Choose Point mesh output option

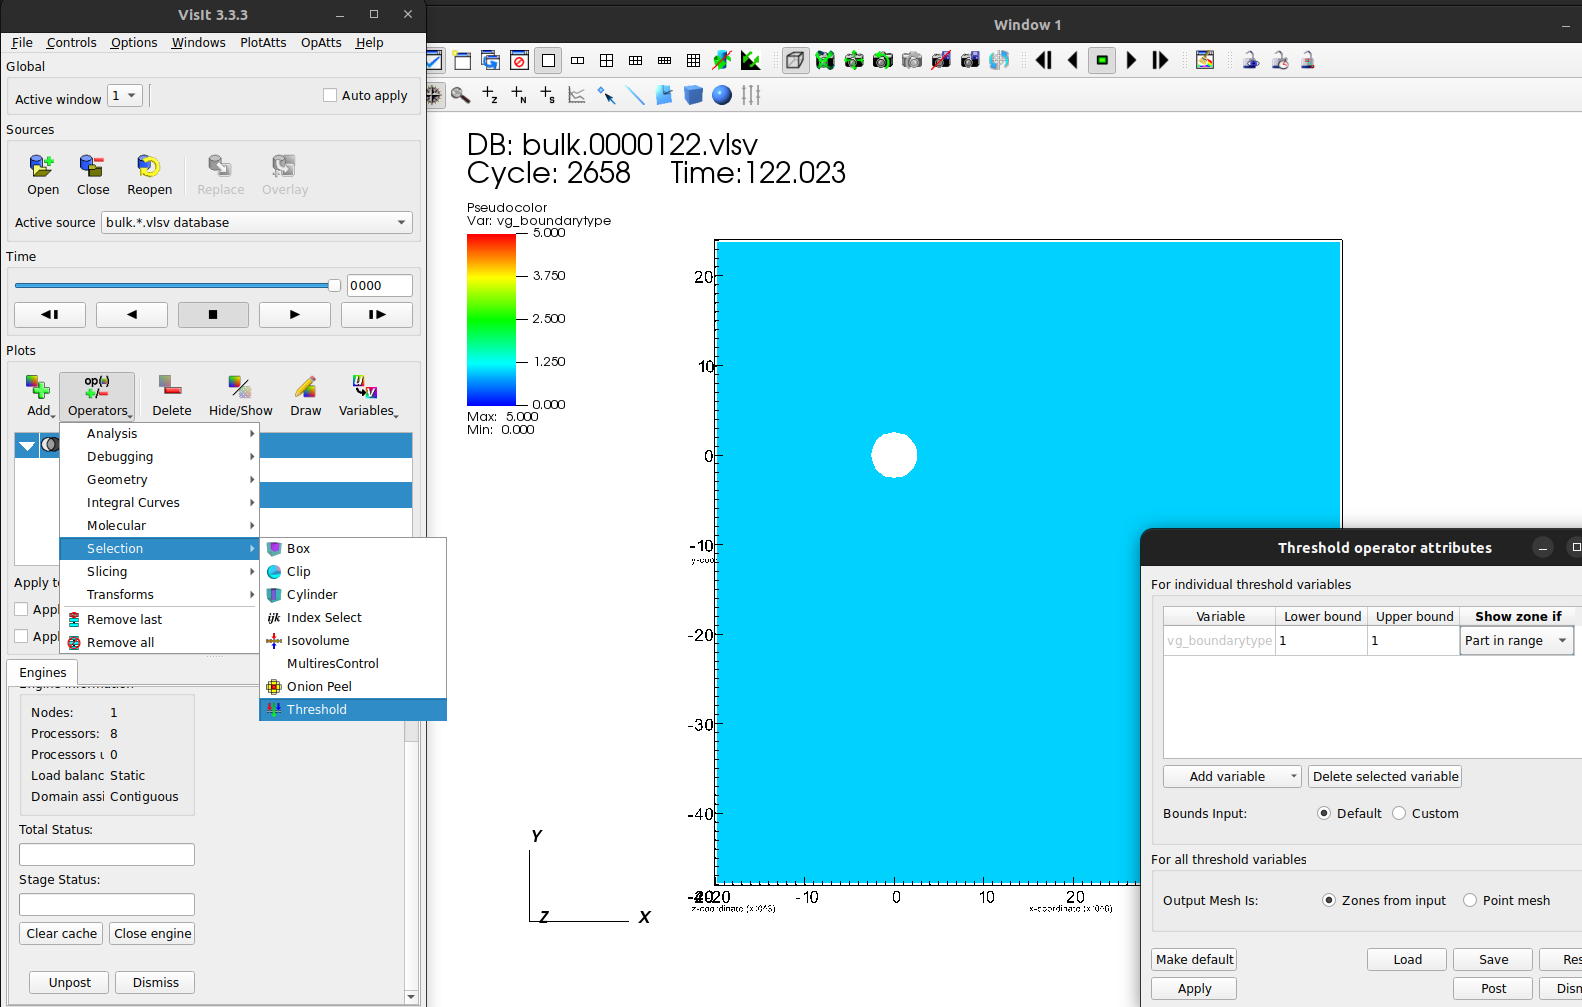click(x=1470, y=901)
